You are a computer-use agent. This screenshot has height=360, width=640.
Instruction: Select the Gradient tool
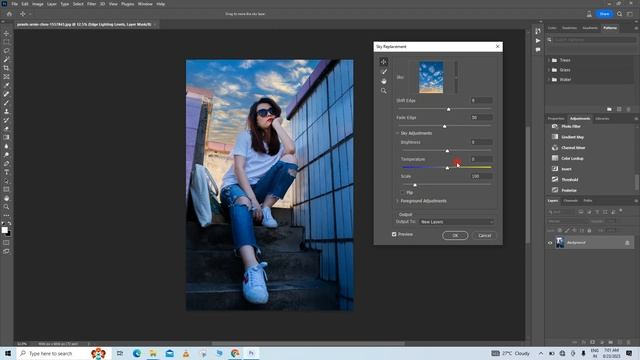6,137
